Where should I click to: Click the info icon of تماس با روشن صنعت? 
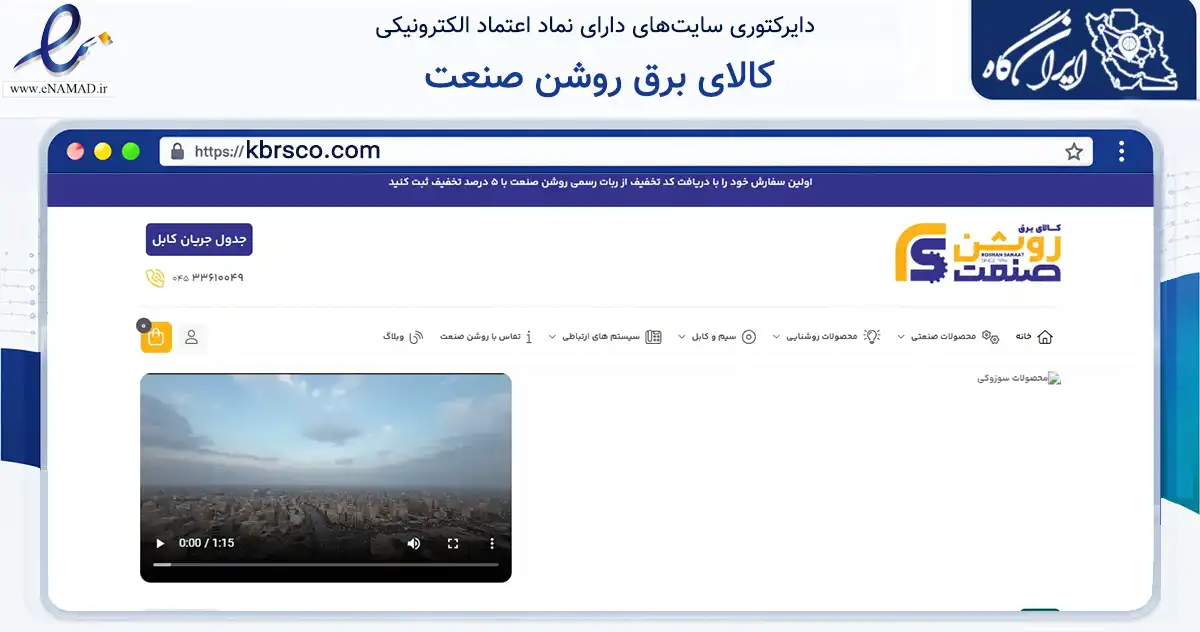(x=529, y=337)
